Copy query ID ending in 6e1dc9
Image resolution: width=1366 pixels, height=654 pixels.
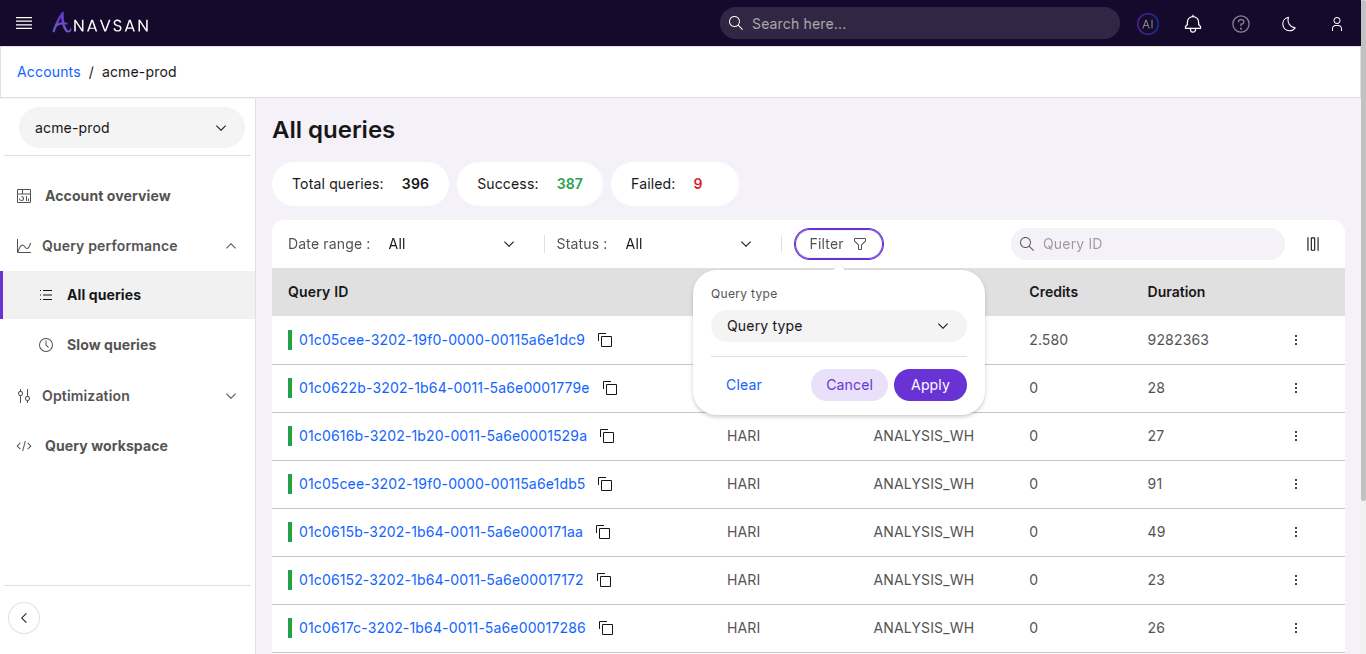605,340
